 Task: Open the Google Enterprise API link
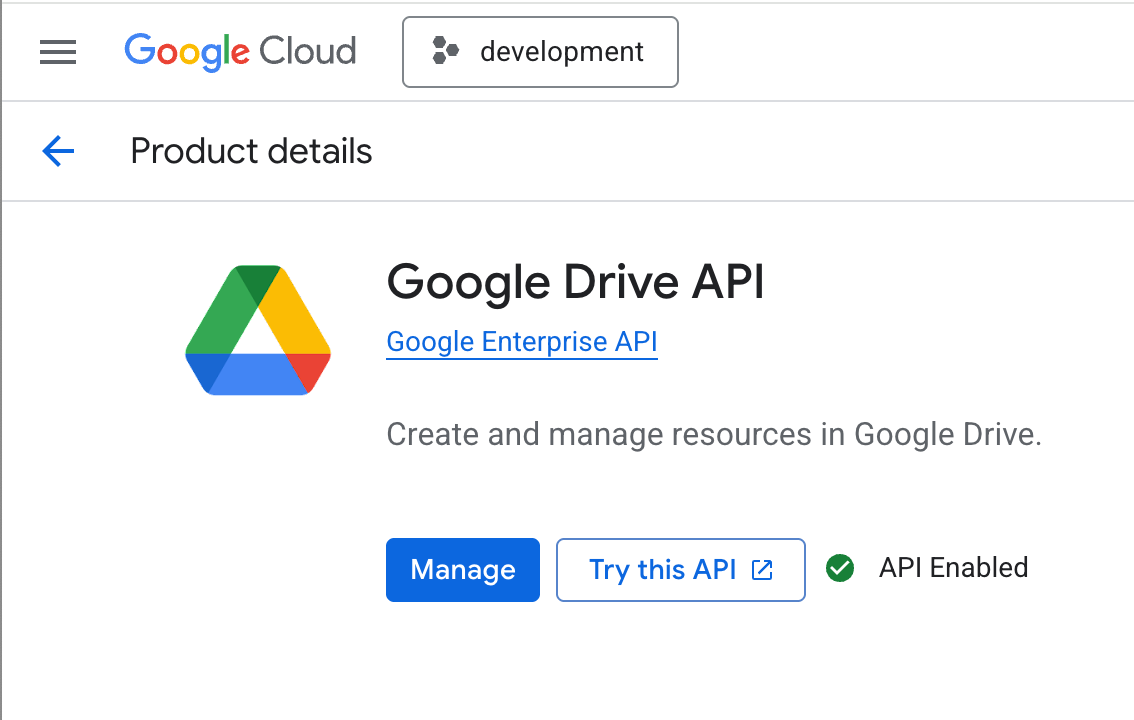pyautogui.click(x=522, y=342)
